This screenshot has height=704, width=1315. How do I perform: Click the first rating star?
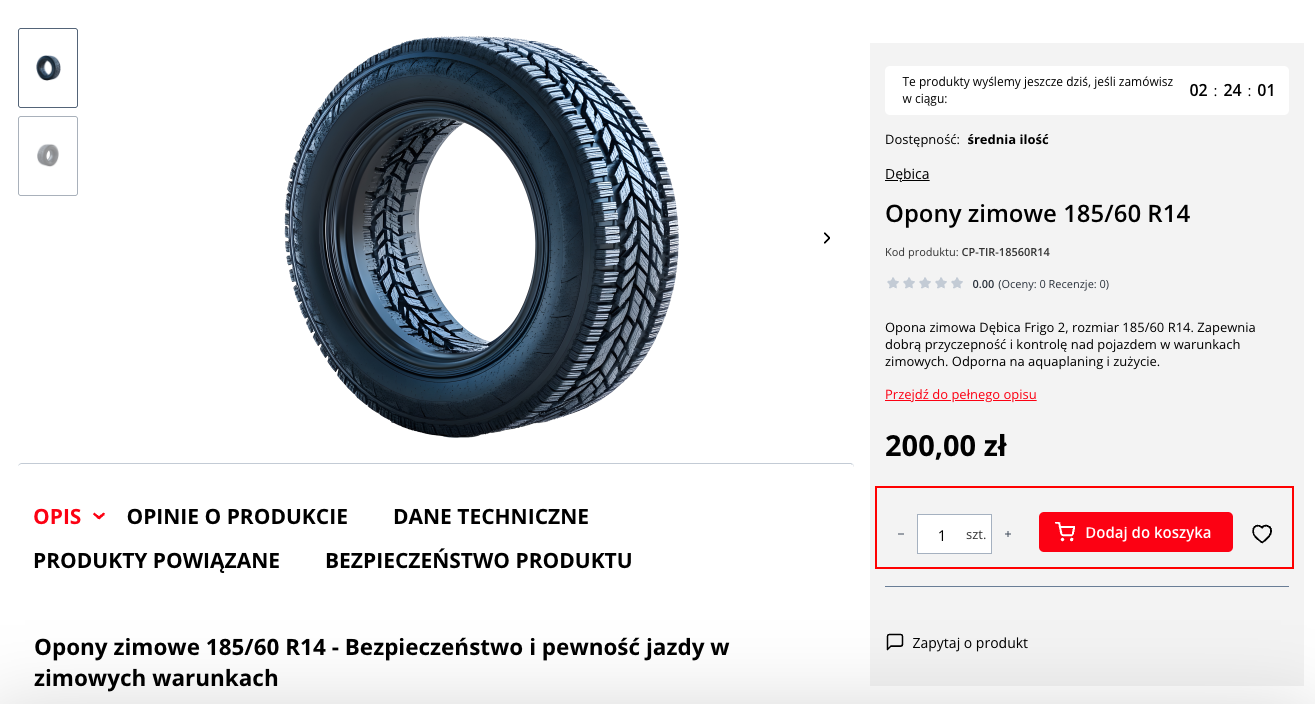(x=893, y=283)
